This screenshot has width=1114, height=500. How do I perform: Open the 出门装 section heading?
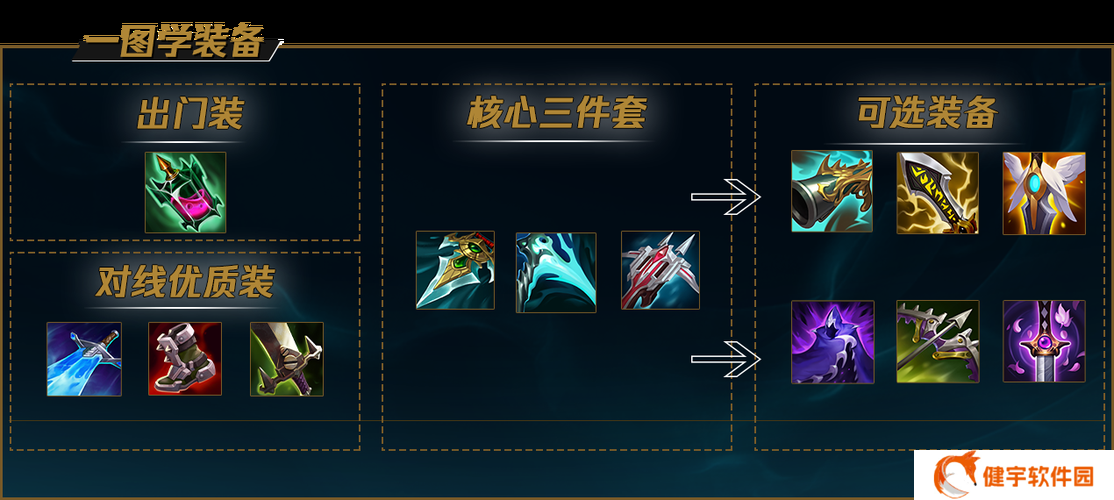pyautogui.click(x=190, y=114)
